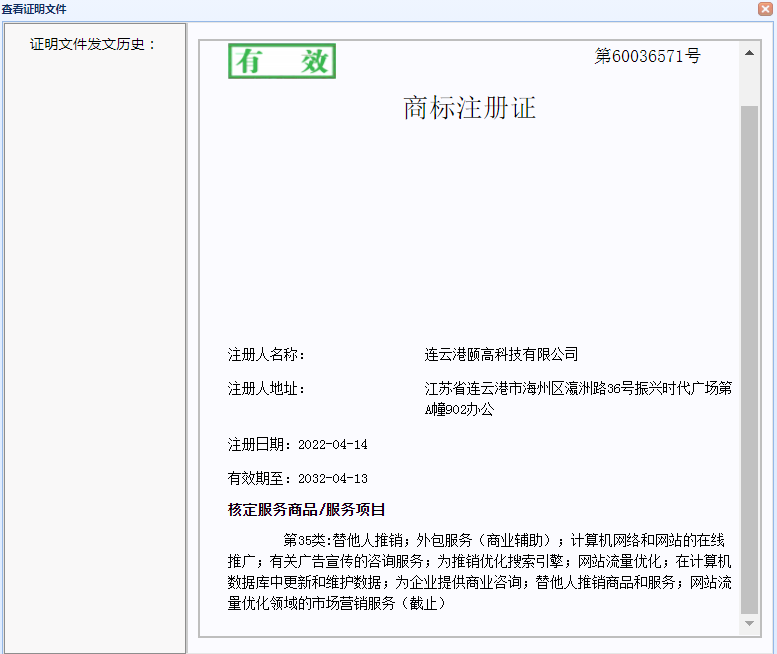Image resolution: width=777 pixels, height=654 pixels.
Task: Click registrant name 连云港颐高科技有限公司
Action: [501, 354]
